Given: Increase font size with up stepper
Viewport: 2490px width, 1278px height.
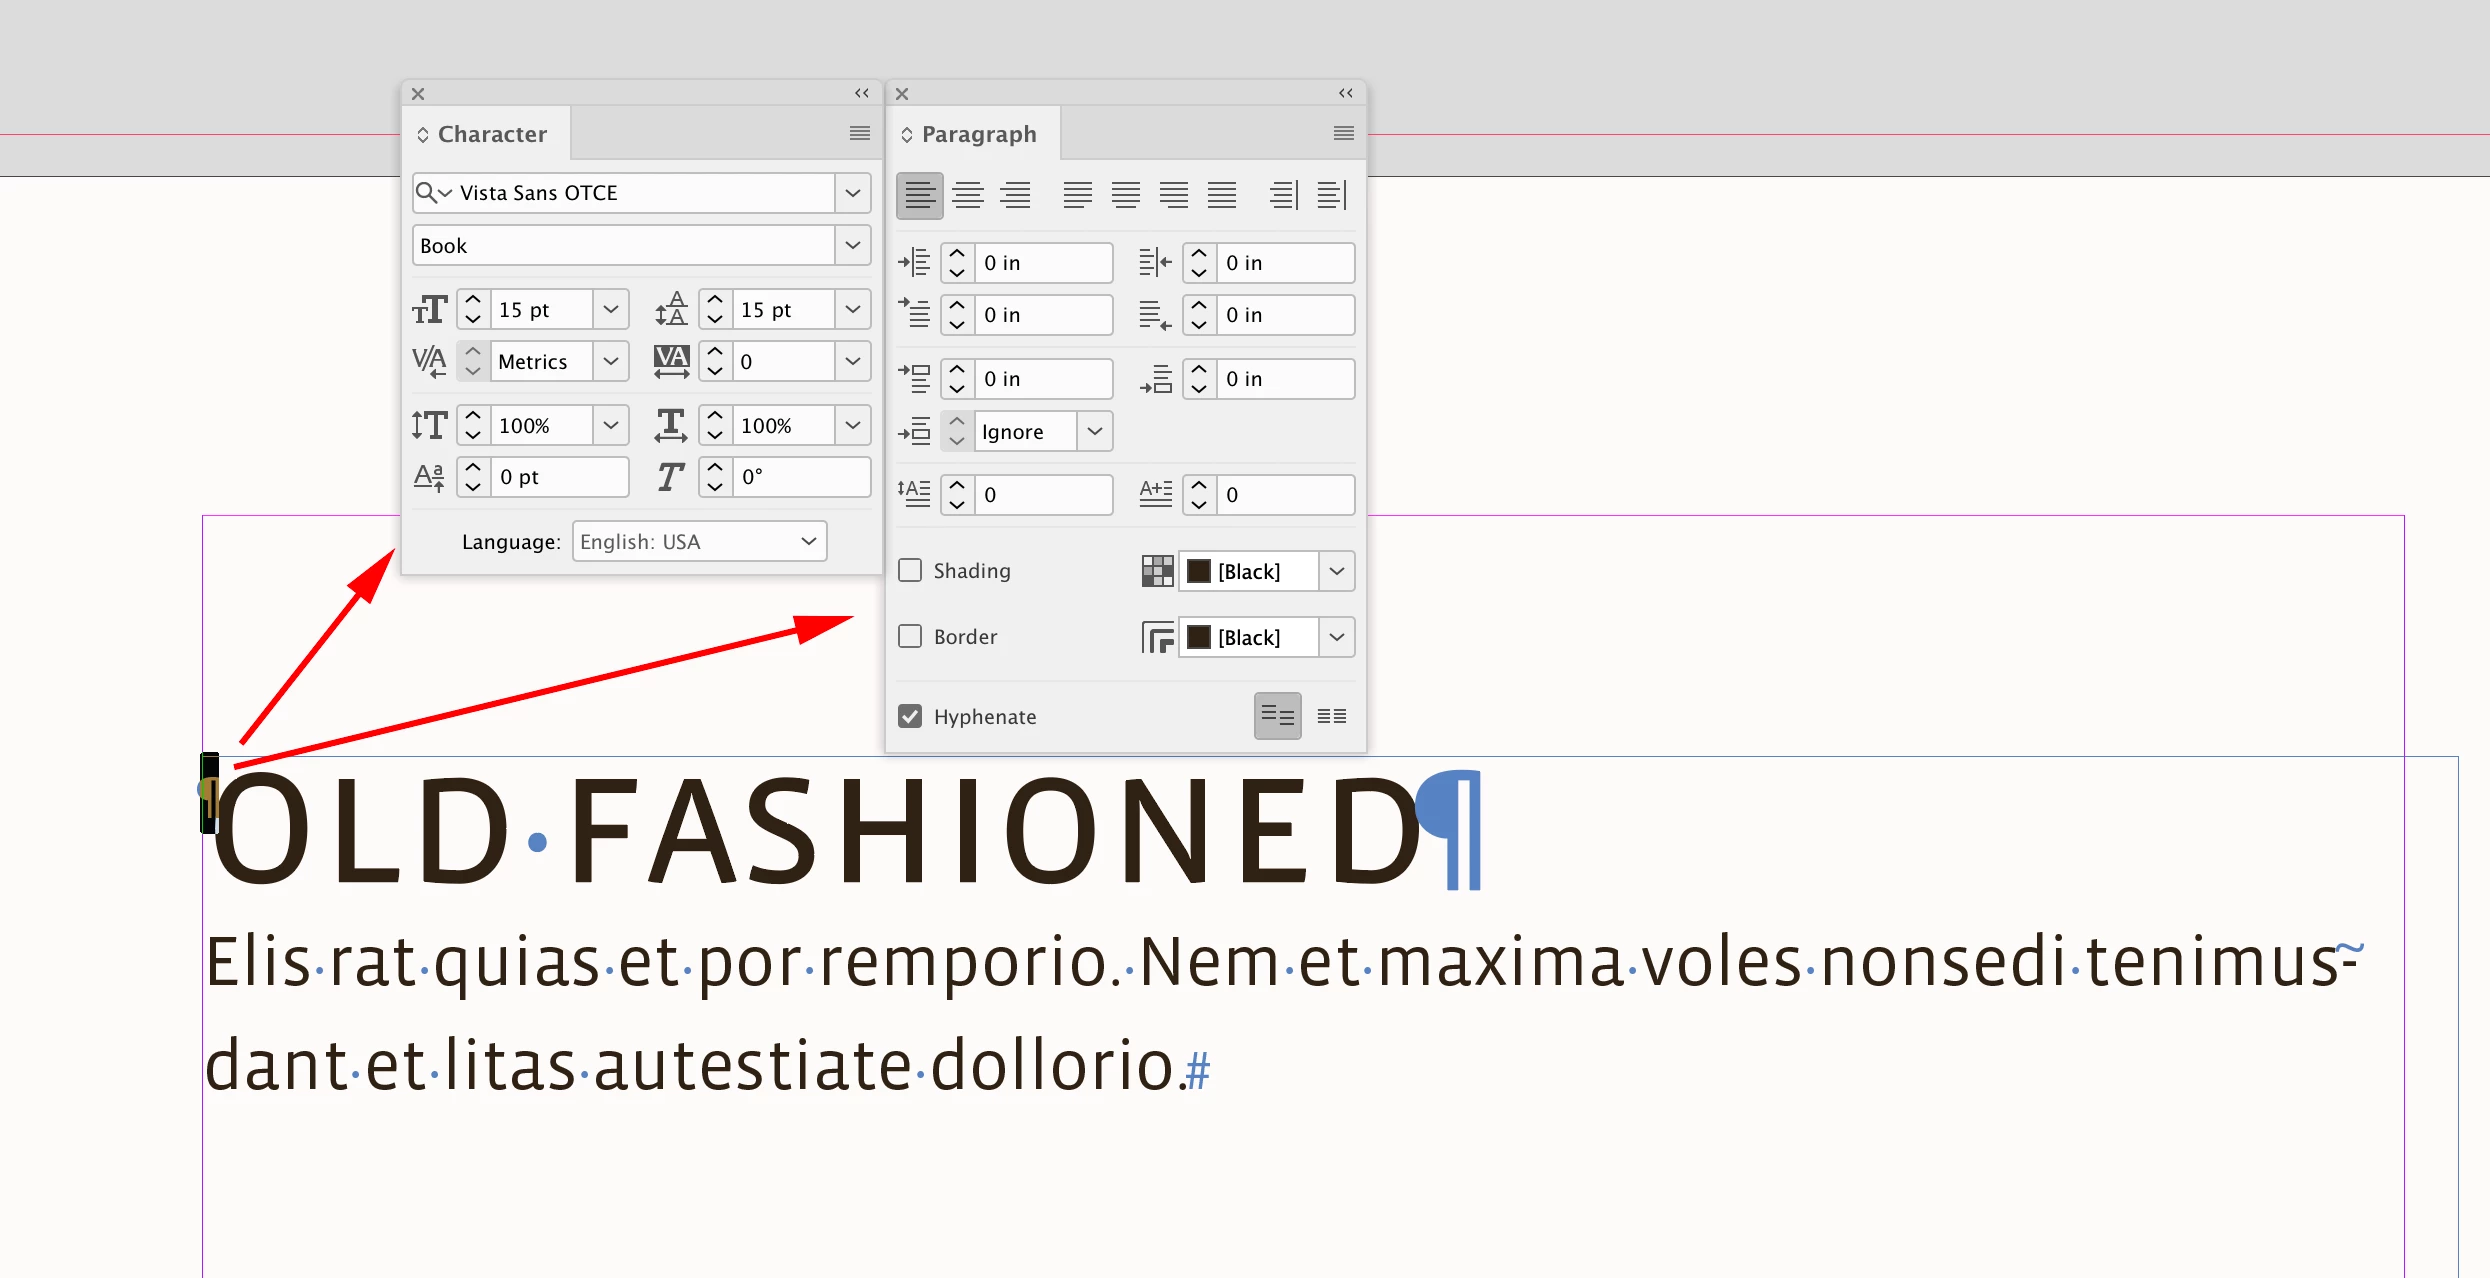Looking at the screenshot, I should (x=473, y=300).
